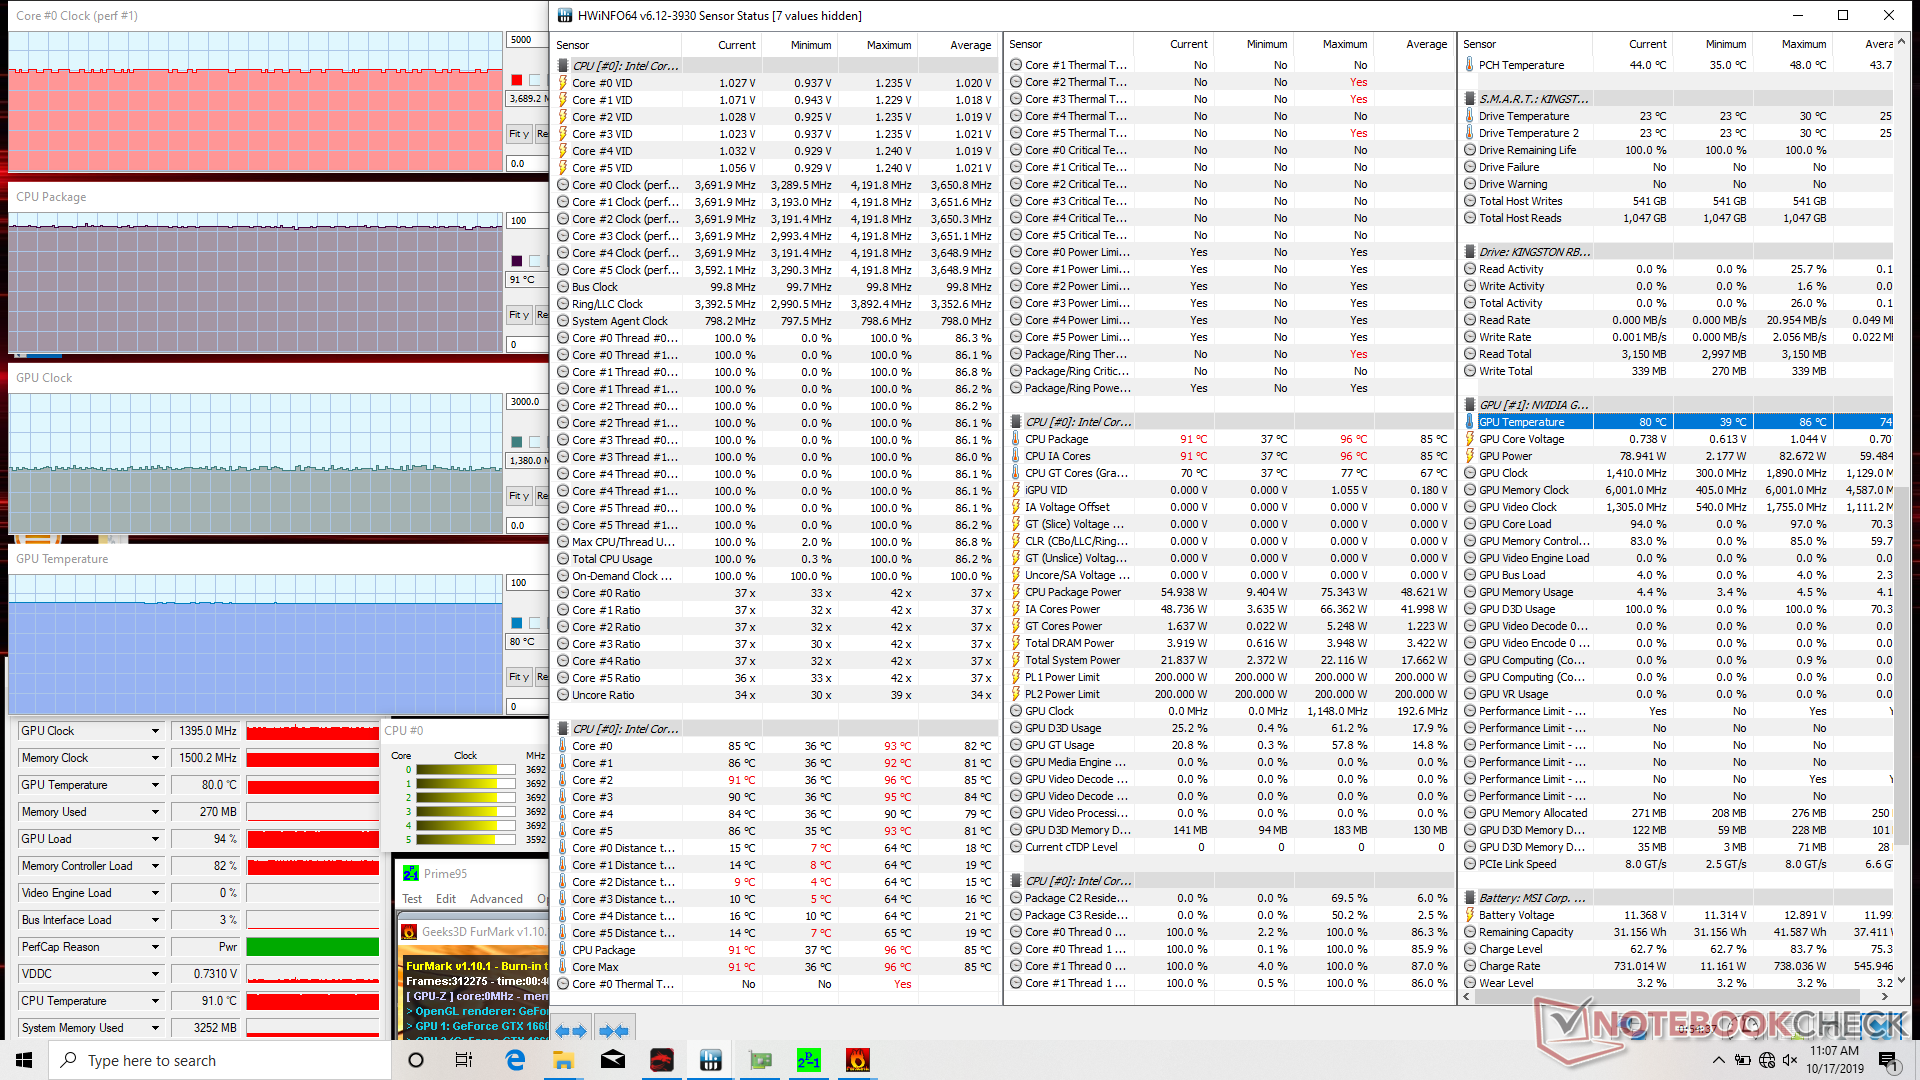Viewport: 1920px width, 1080px height.
Task: Select the highlighted GPU Temperature row in HWiNFO
Action: (x=1678, y=422)
